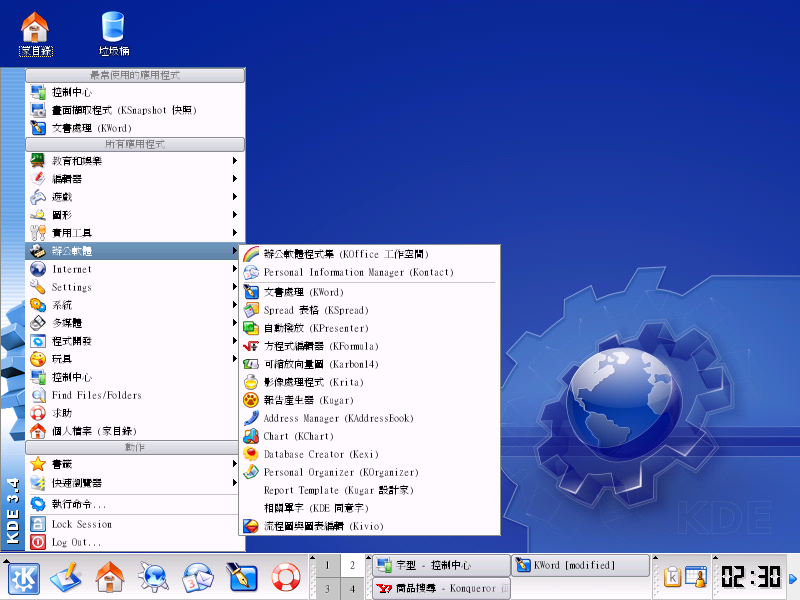Launch the life preserver help icon
Screen dimensions: 800x600
click(286, 578)
